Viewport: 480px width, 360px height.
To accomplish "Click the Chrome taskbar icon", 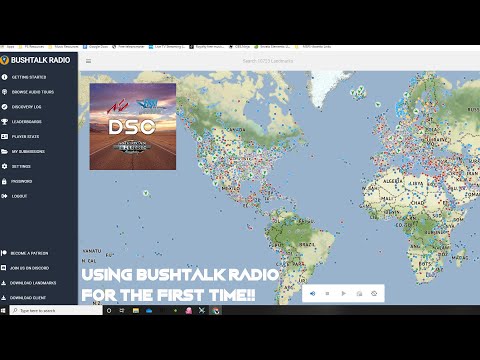I will [216, 311].
